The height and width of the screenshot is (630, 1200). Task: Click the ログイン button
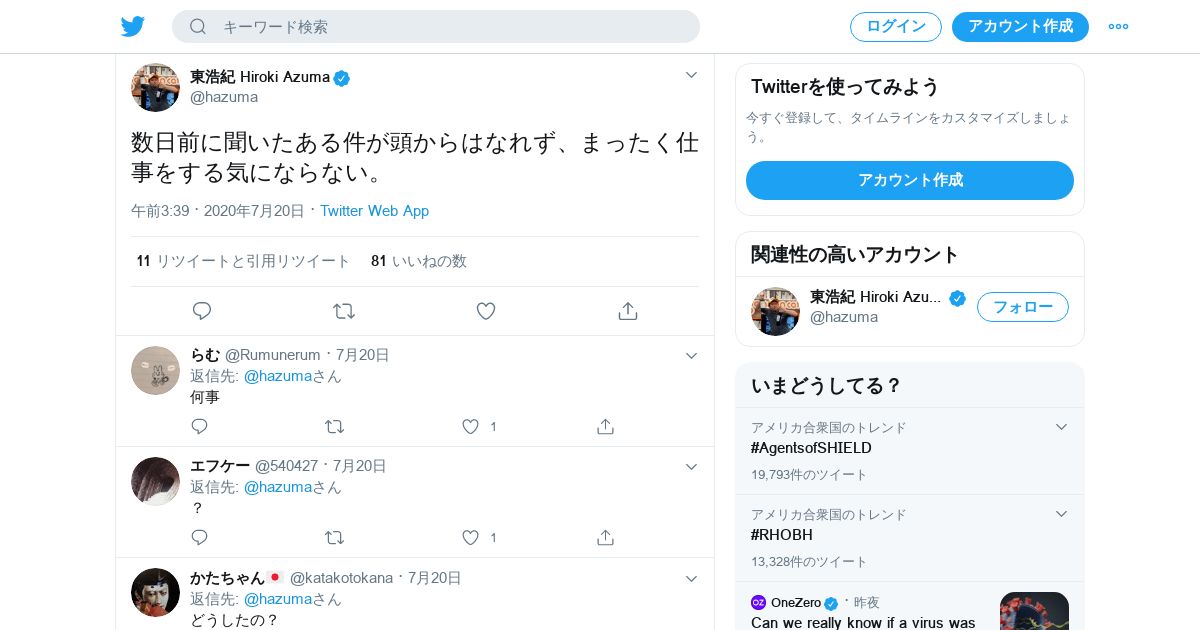coord(895,27)
